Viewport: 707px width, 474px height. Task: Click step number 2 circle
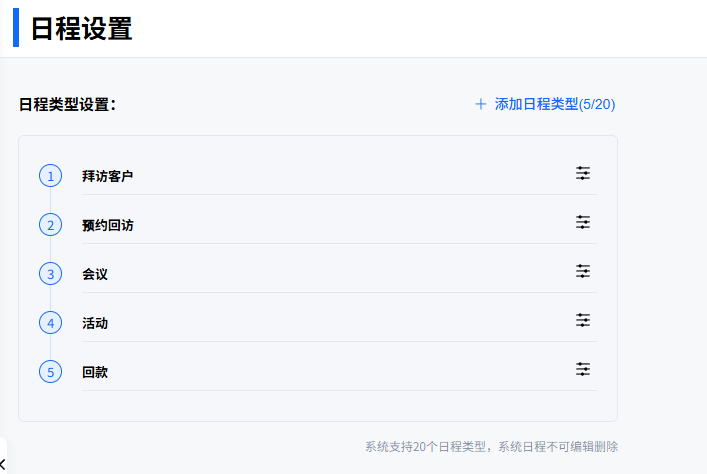50,225
